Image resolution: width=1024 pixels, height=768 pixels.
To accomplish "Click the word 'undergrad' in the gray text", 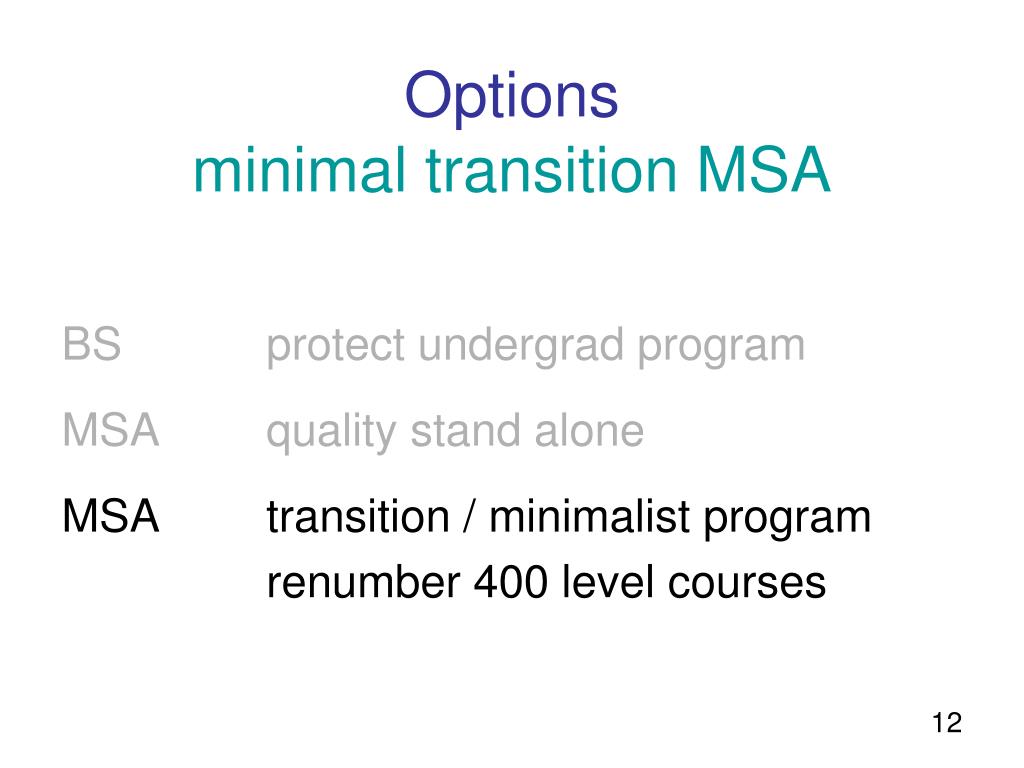I will coord(521,347).
